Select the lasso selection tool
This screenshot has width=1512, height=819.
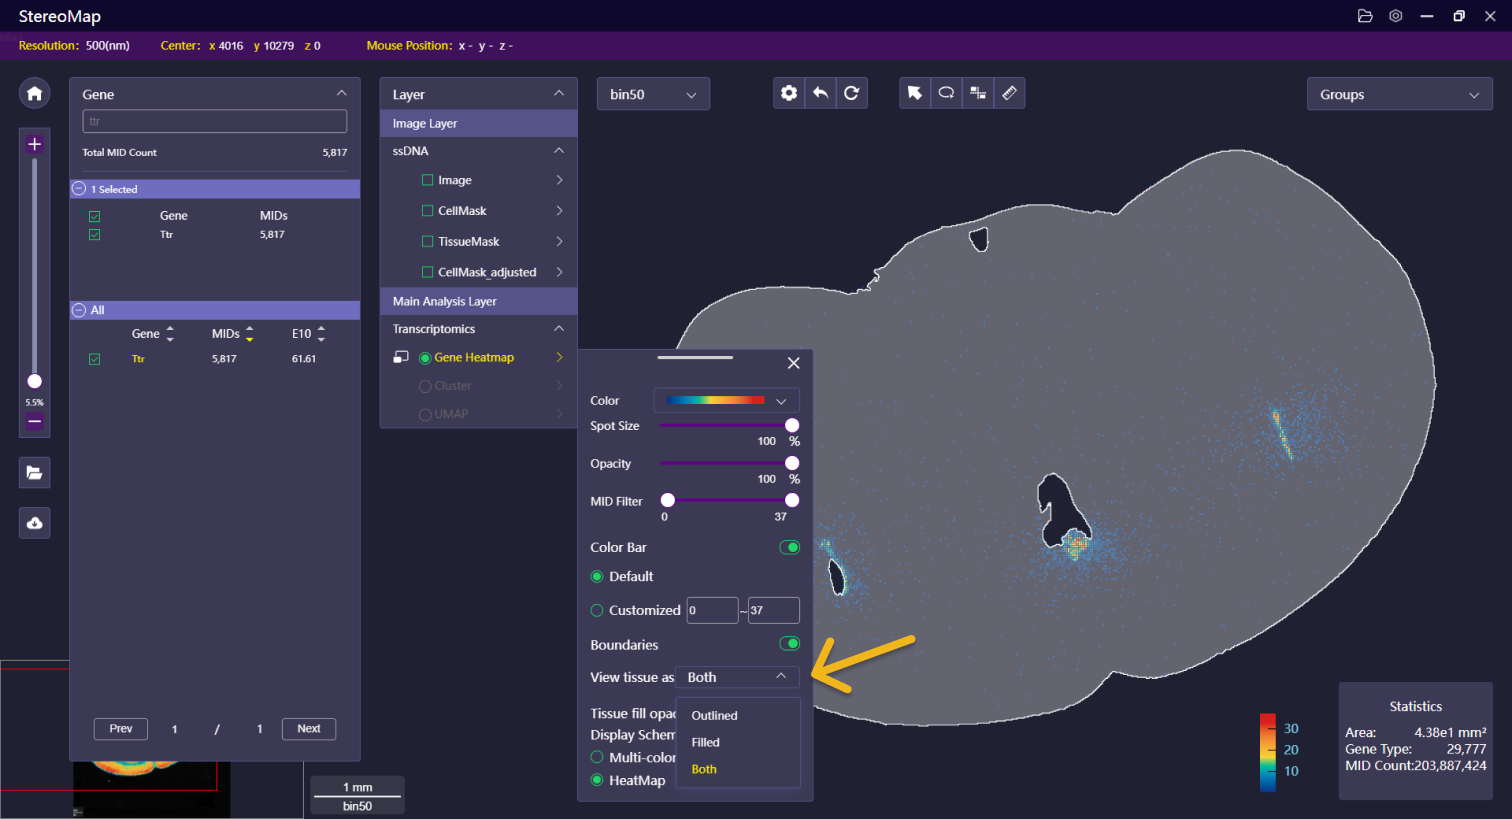[x=946, y=93]
